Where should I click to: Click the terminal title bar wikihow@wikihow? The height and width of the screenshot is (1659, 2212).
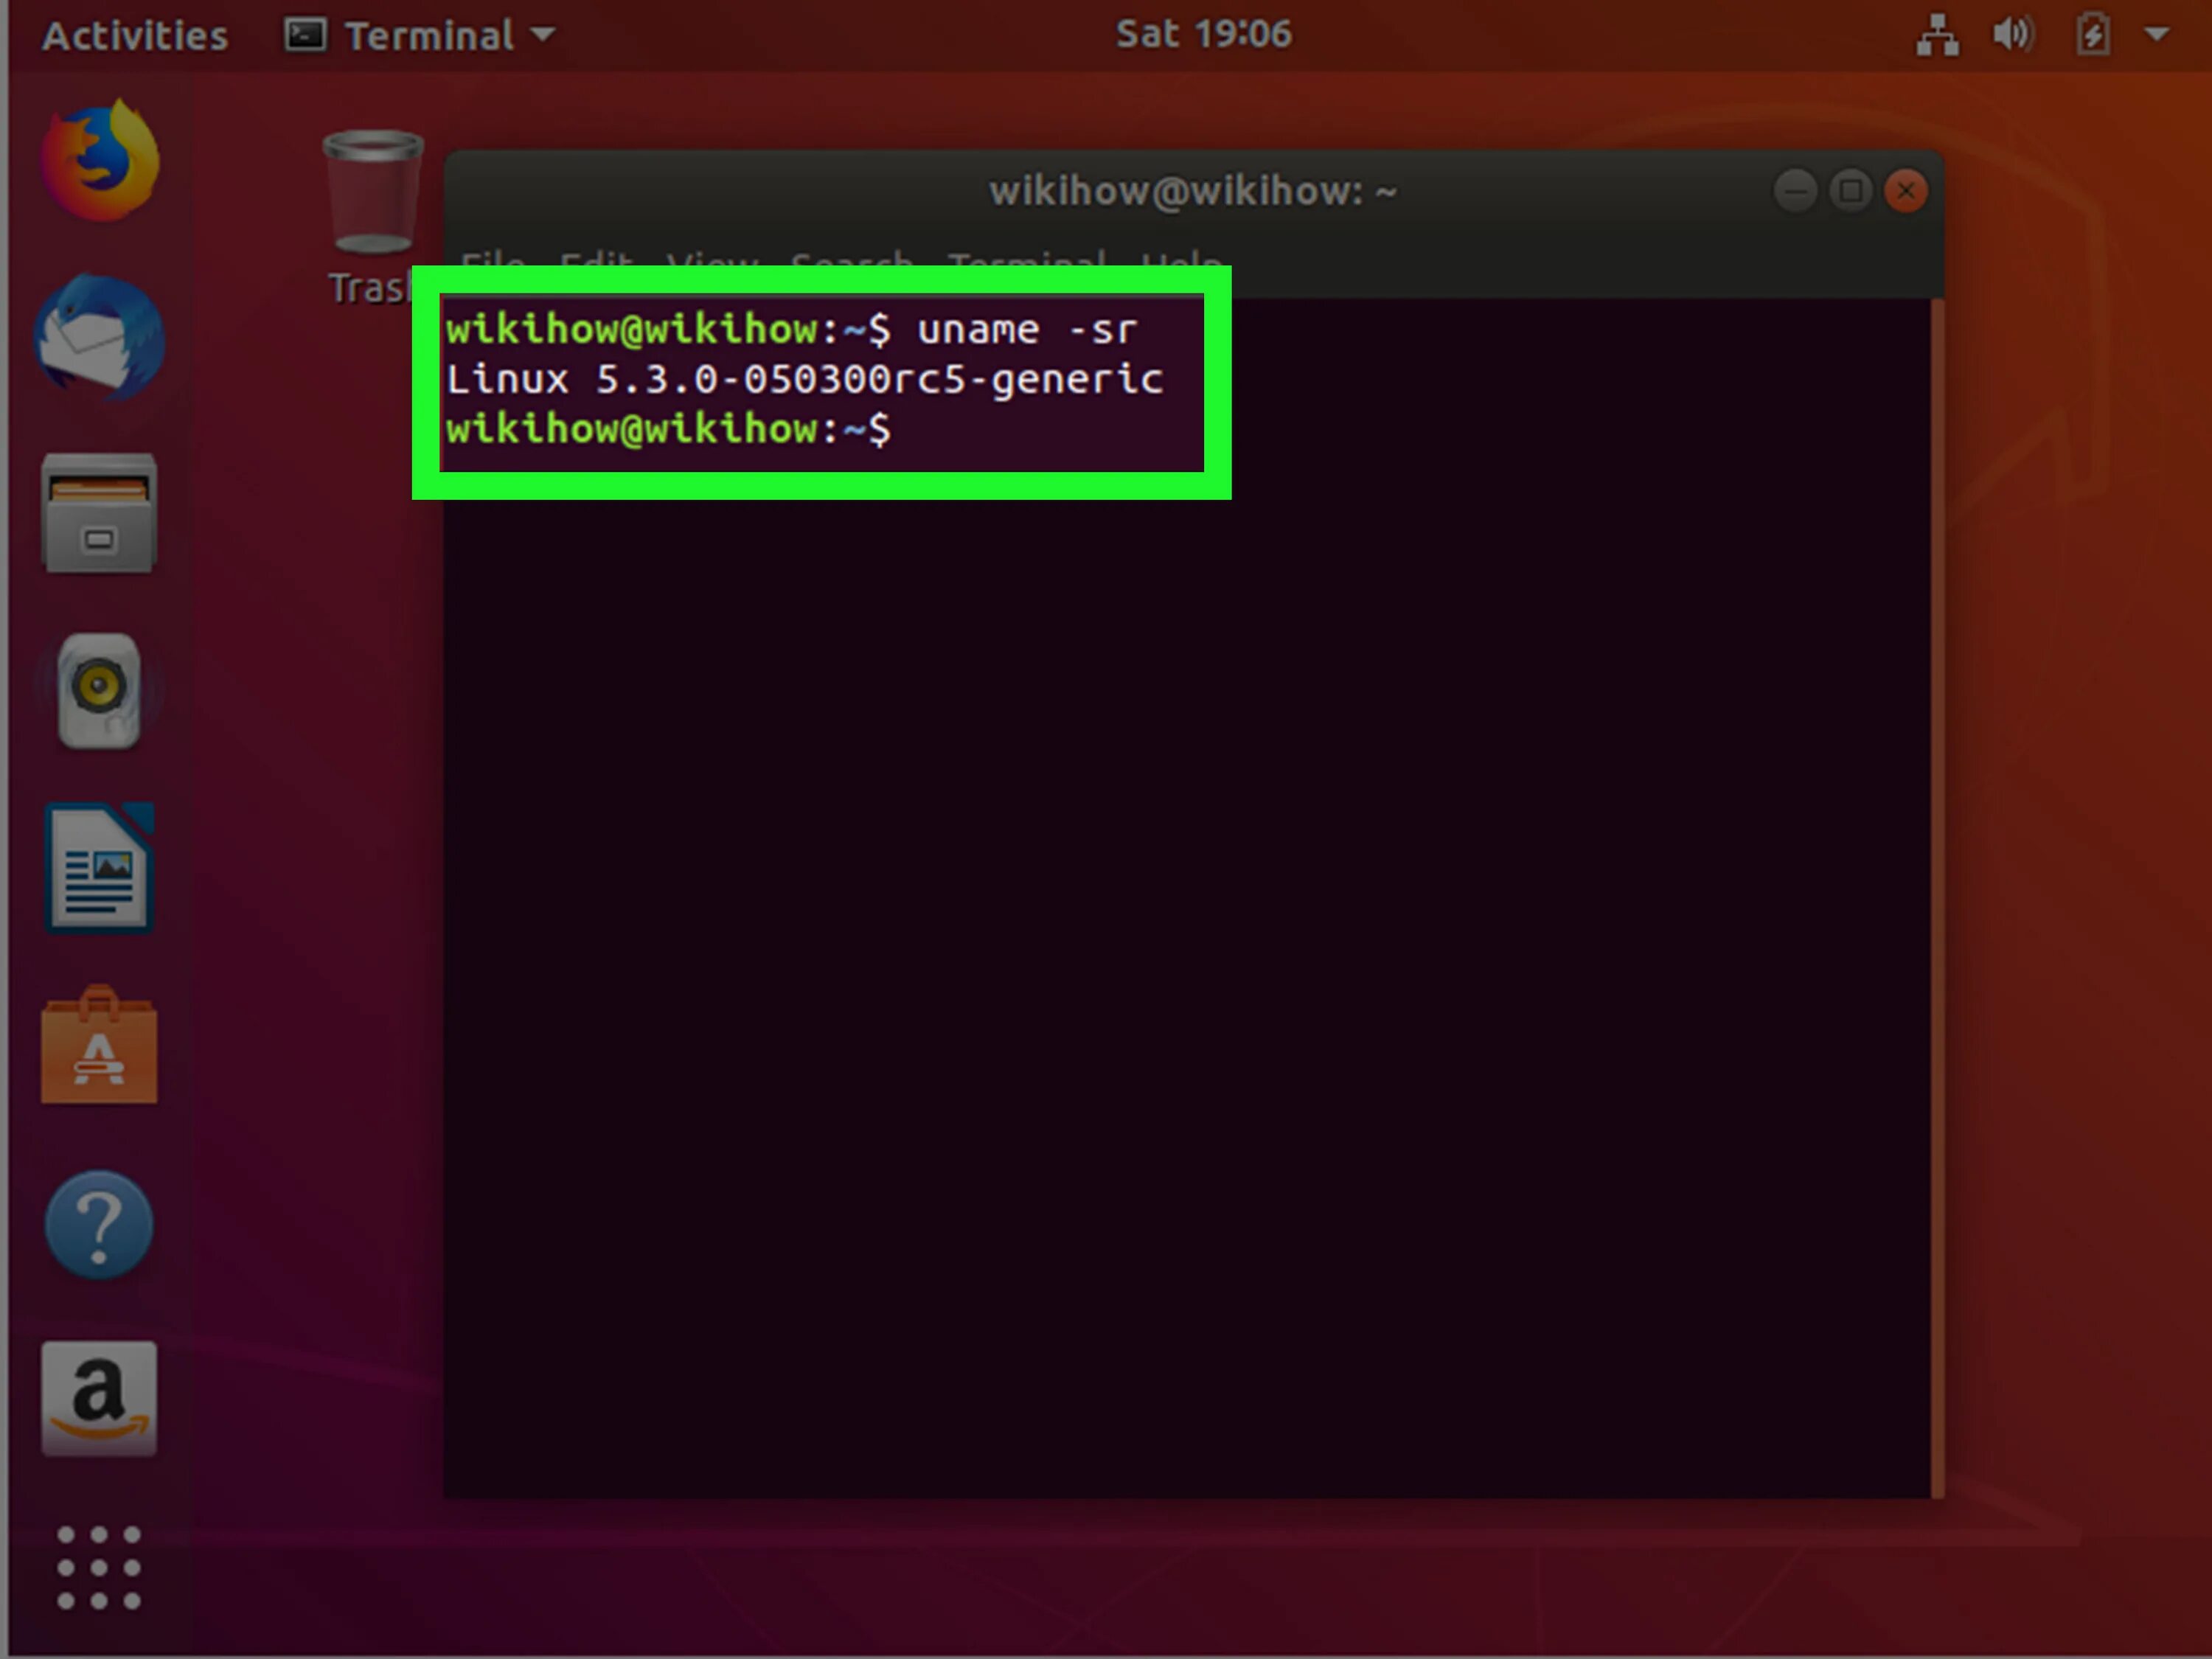[x=1192, y=190]
